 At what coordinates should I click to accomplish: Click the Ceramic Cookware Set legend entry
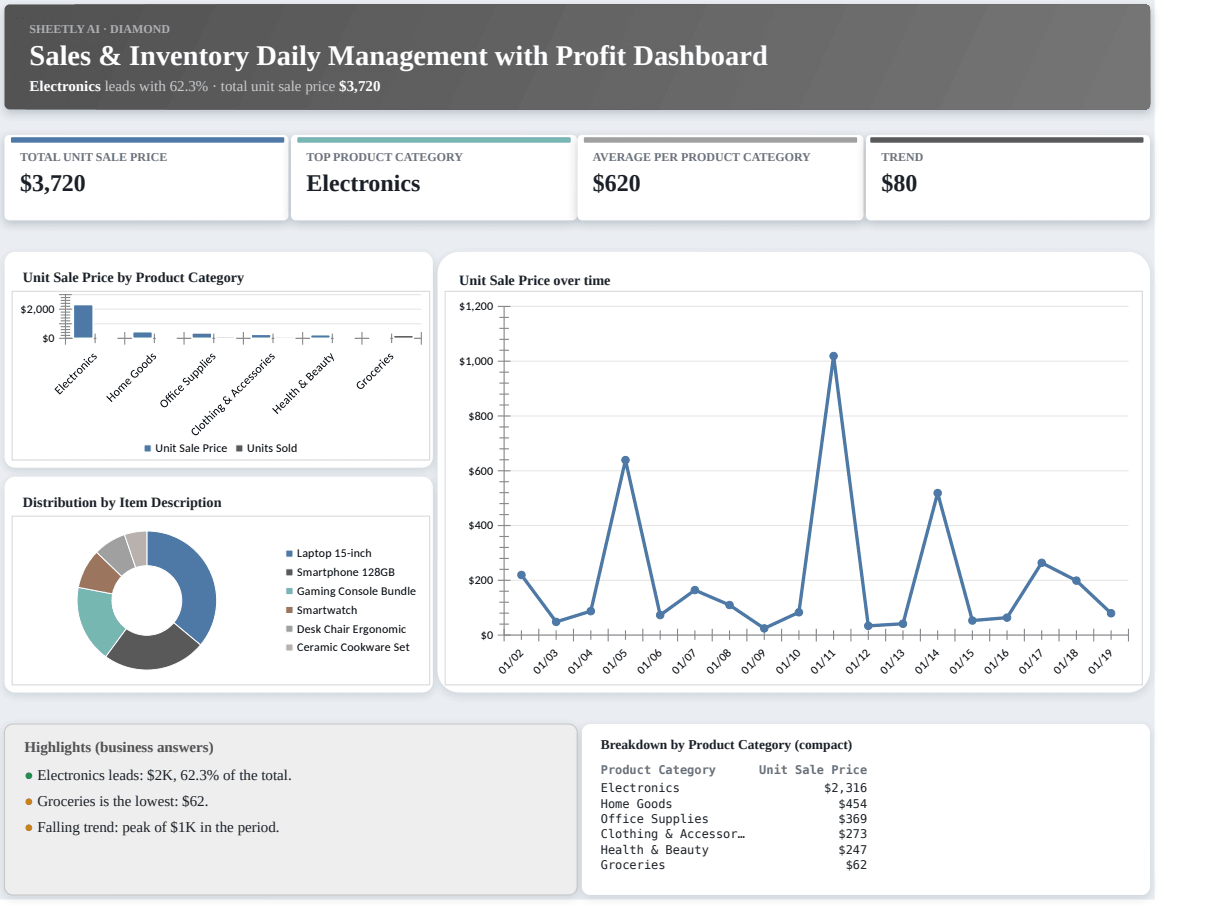pos(347,647)
